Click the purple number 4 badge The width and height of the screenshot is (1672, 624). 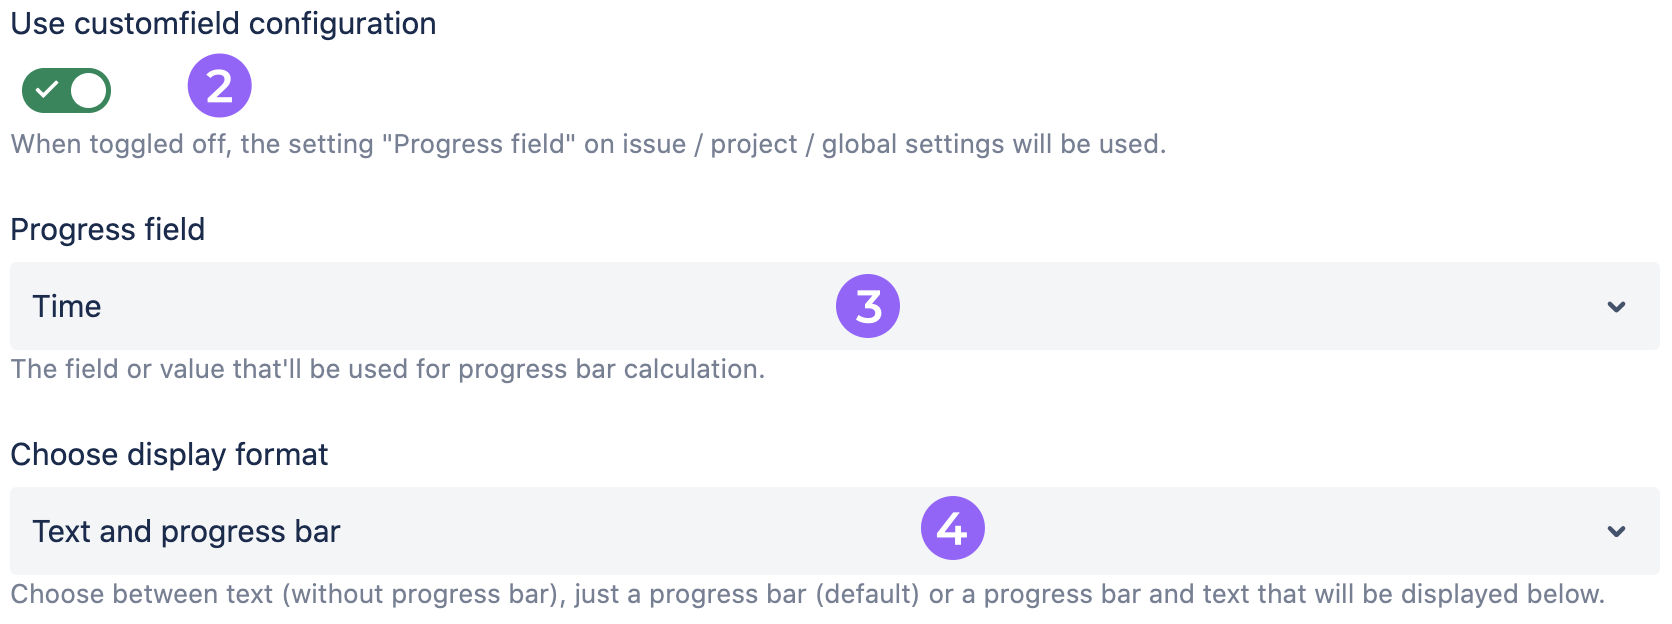pyautogui.click(x=952, y=528)
